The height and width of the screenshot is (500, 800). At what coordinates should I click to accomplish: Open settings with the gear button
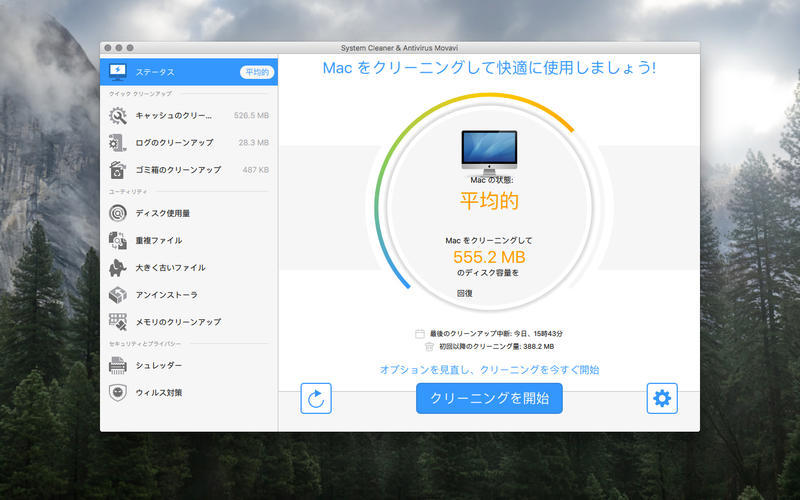coord(662,398)
